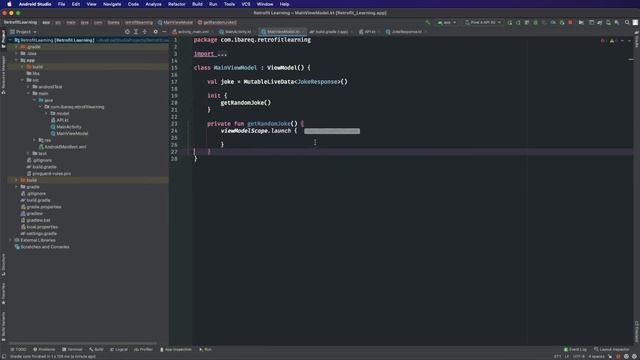This screenshot has height=360, width=640.
Task: Expand the .gradle folder in tree
Action: click(17, 47)
